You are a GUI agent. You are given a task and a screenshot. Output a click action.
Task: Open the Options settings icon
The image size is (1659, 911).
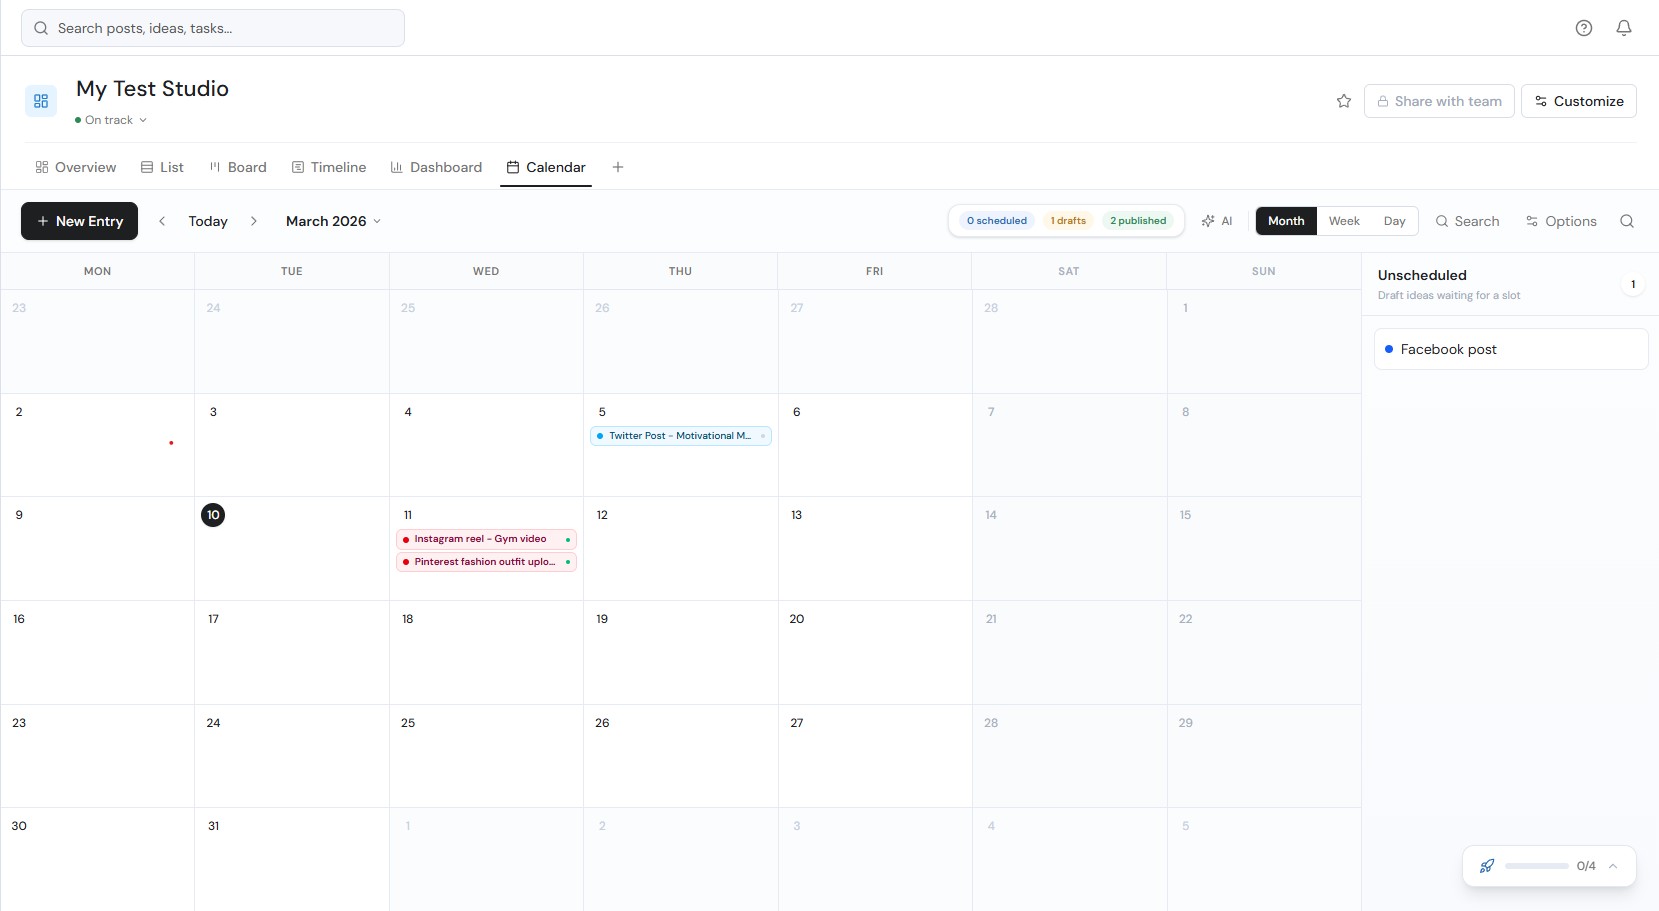[1561, 221]
